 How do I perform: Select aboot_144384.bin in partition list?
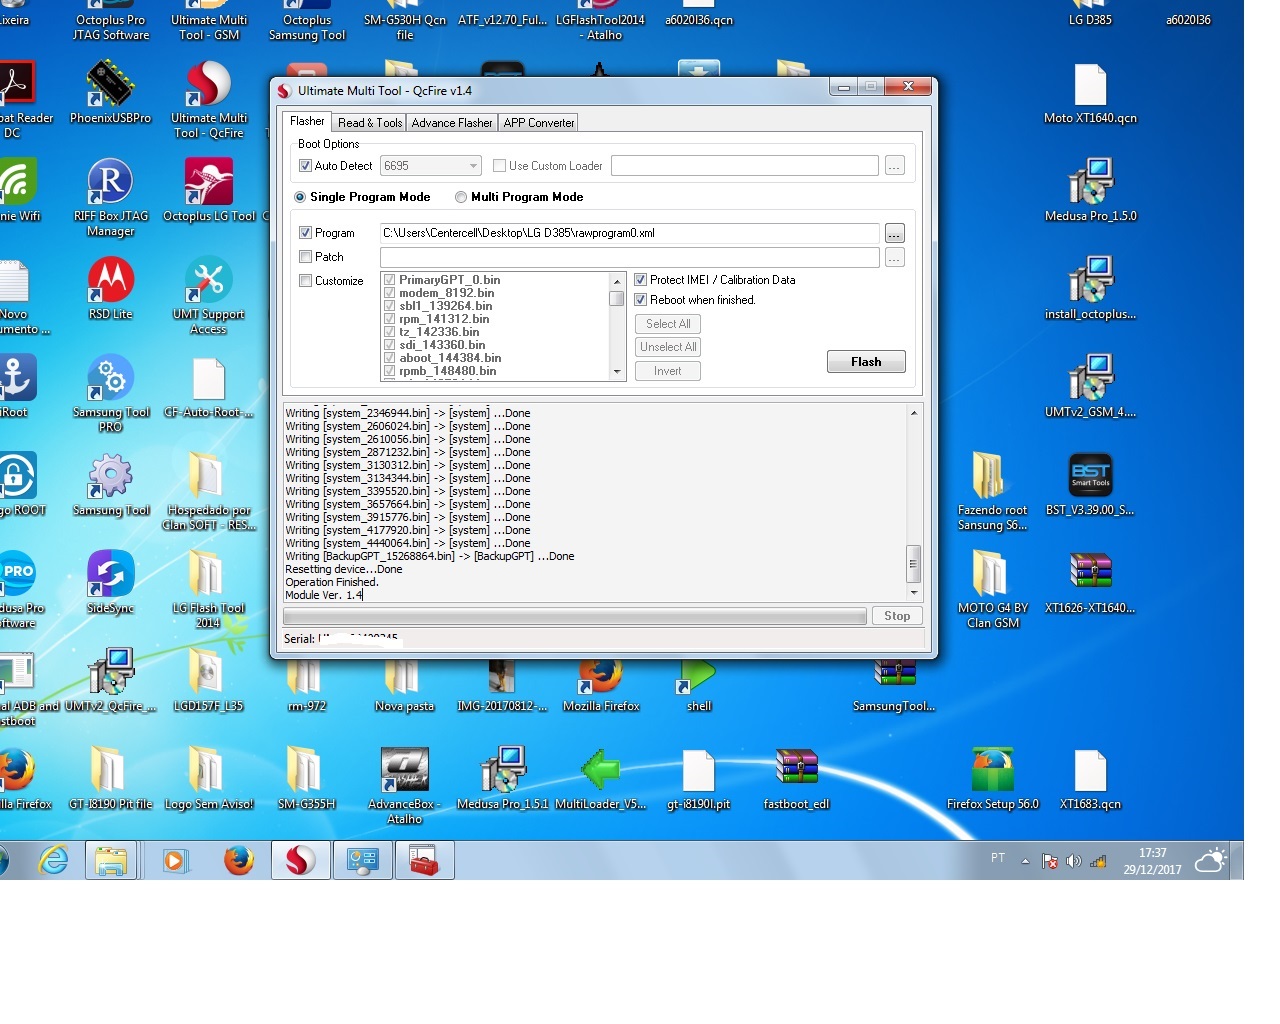(450, 358)
